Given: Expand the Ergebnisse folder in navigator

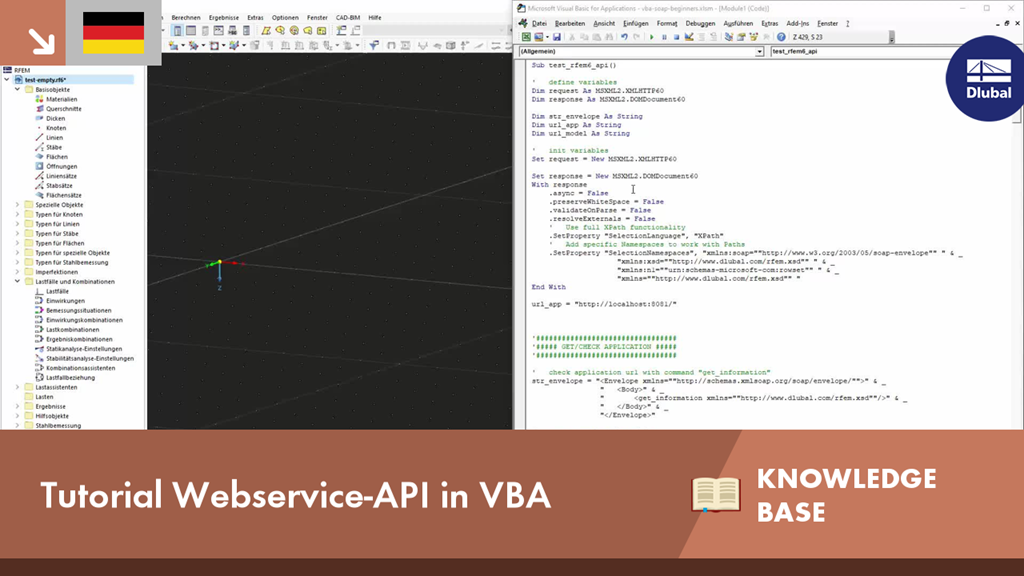Looking at the screenshot, I should (x=18, y=406).
